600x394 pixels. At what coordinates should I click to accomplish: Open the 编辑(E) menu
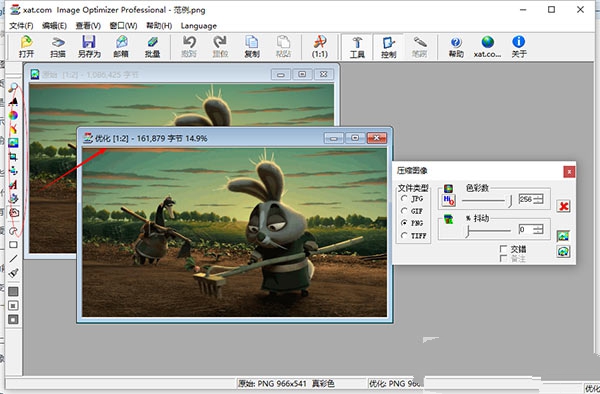click(54, 26)
